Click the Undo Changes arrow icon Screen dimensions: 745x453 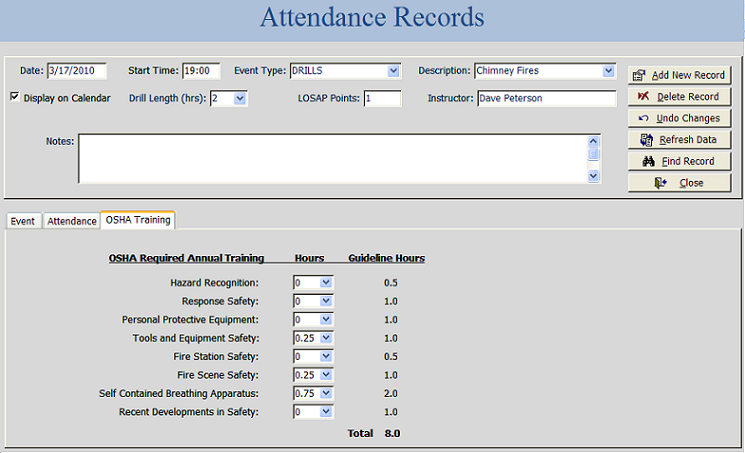click(x=644, y=118)
